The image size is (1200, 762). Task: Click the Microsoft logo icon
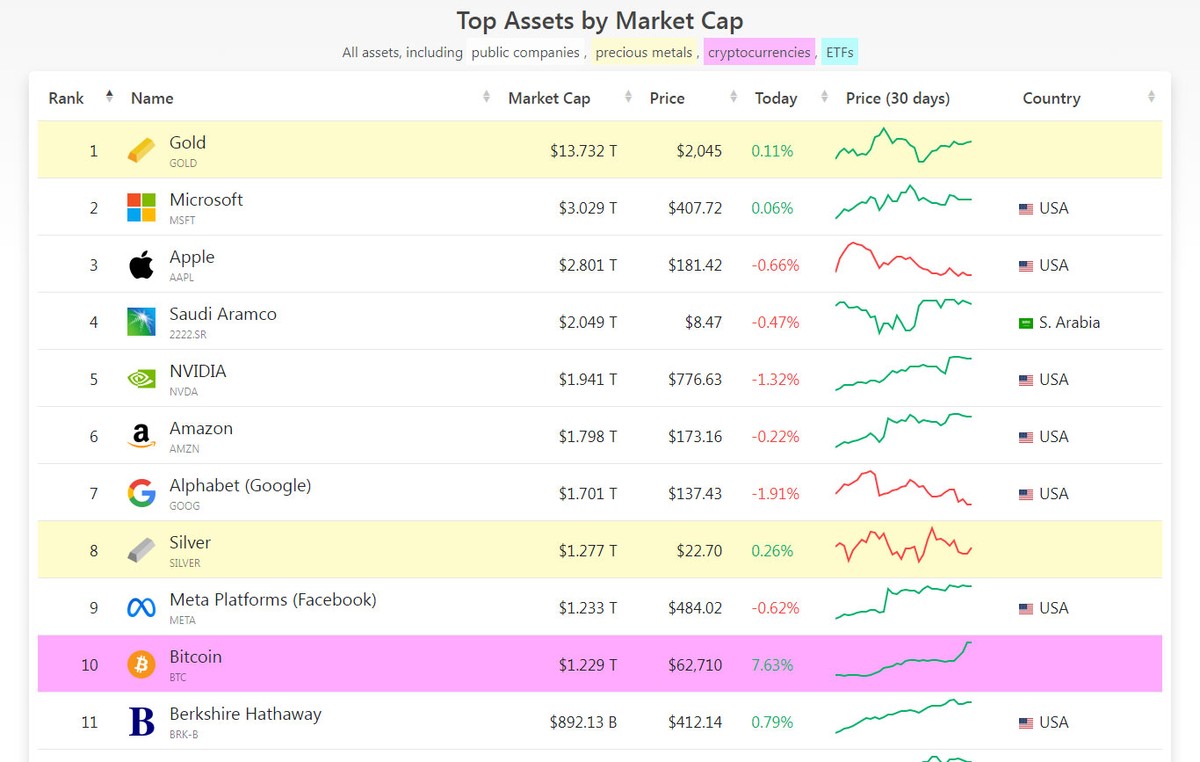coord(141,207)
